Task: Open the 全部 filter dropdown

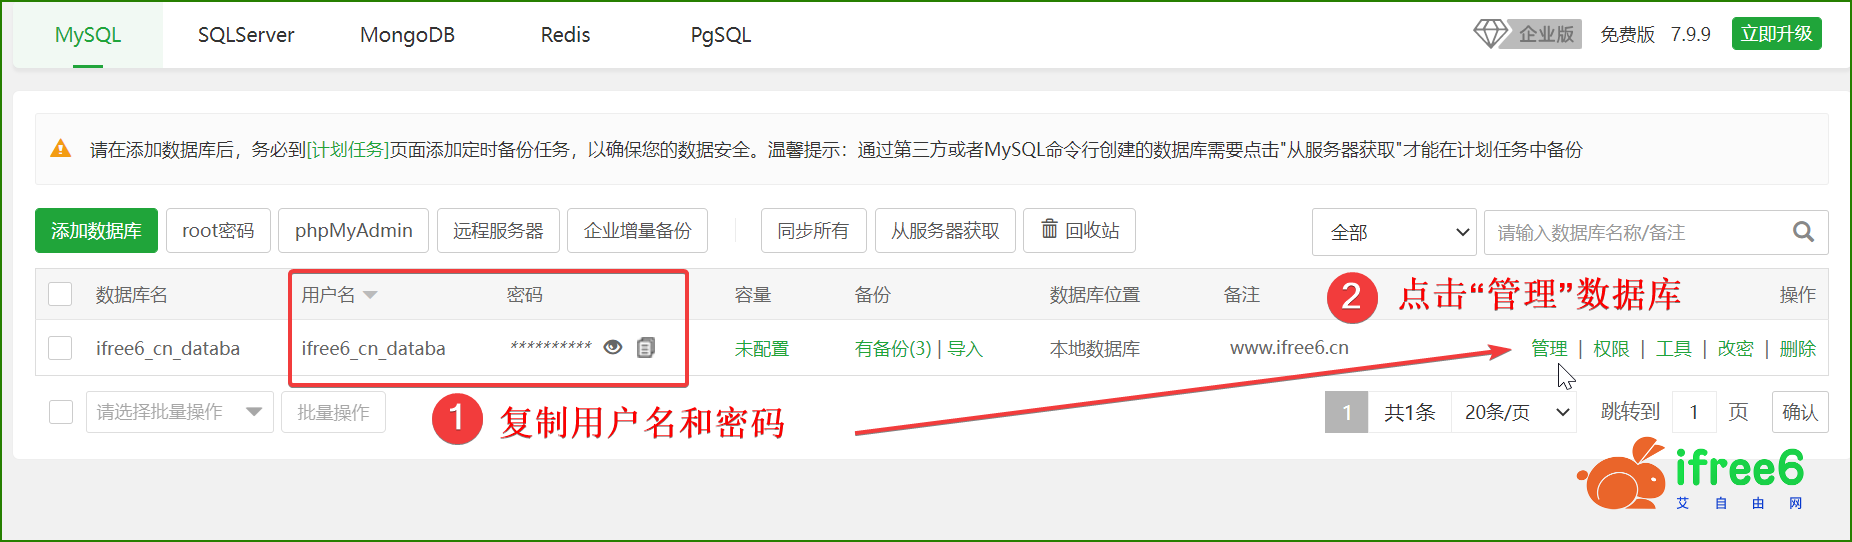Action: tap(1394, 232)
